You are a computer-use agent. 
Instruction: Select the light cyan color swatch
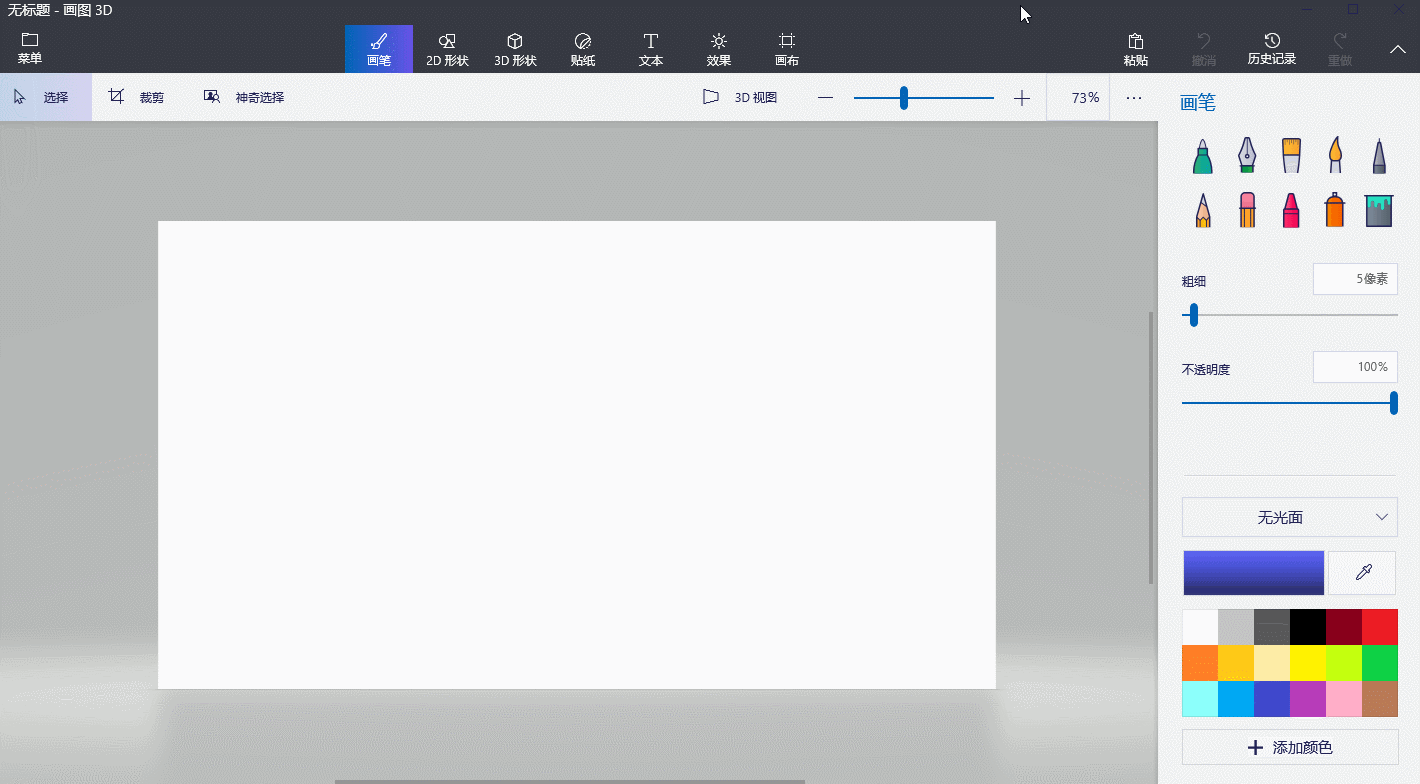[1200, 699]
